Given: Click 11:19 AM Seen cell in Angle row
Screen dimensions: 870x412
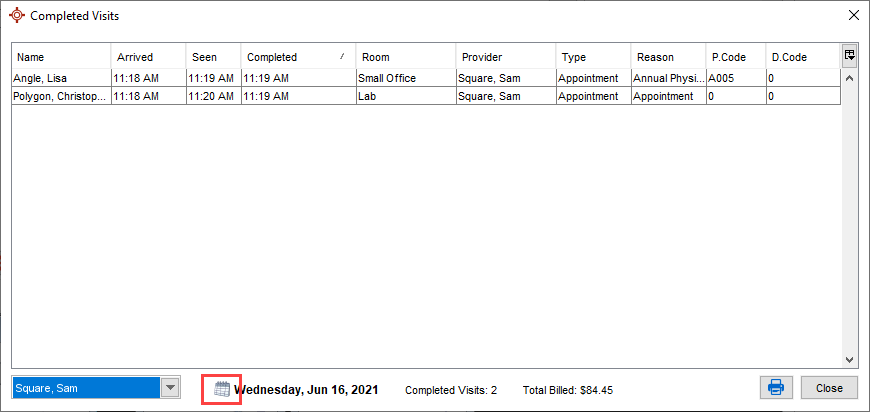Looking at the screenshot, I should coord(214,78).
